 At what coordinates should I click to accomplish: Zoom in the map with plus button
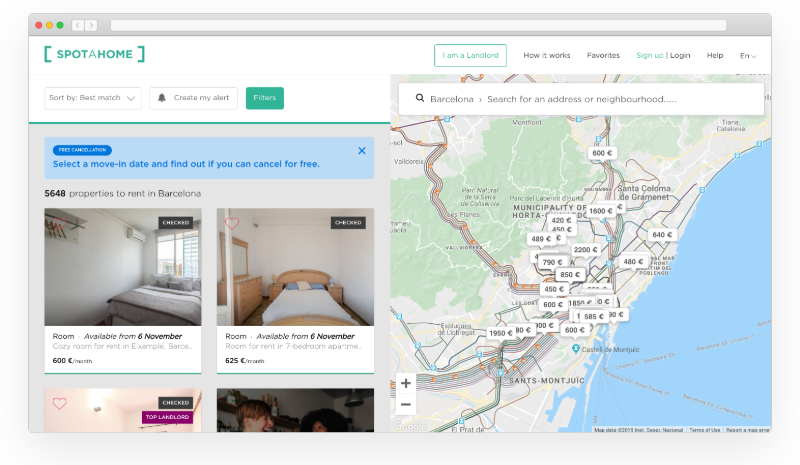[x=406, y=383]
